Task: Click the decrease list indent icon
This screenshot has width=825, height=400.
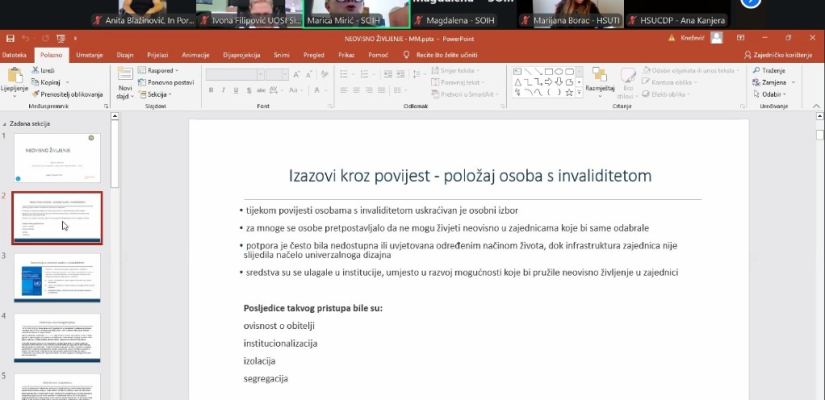Action: tap(388, 74)
